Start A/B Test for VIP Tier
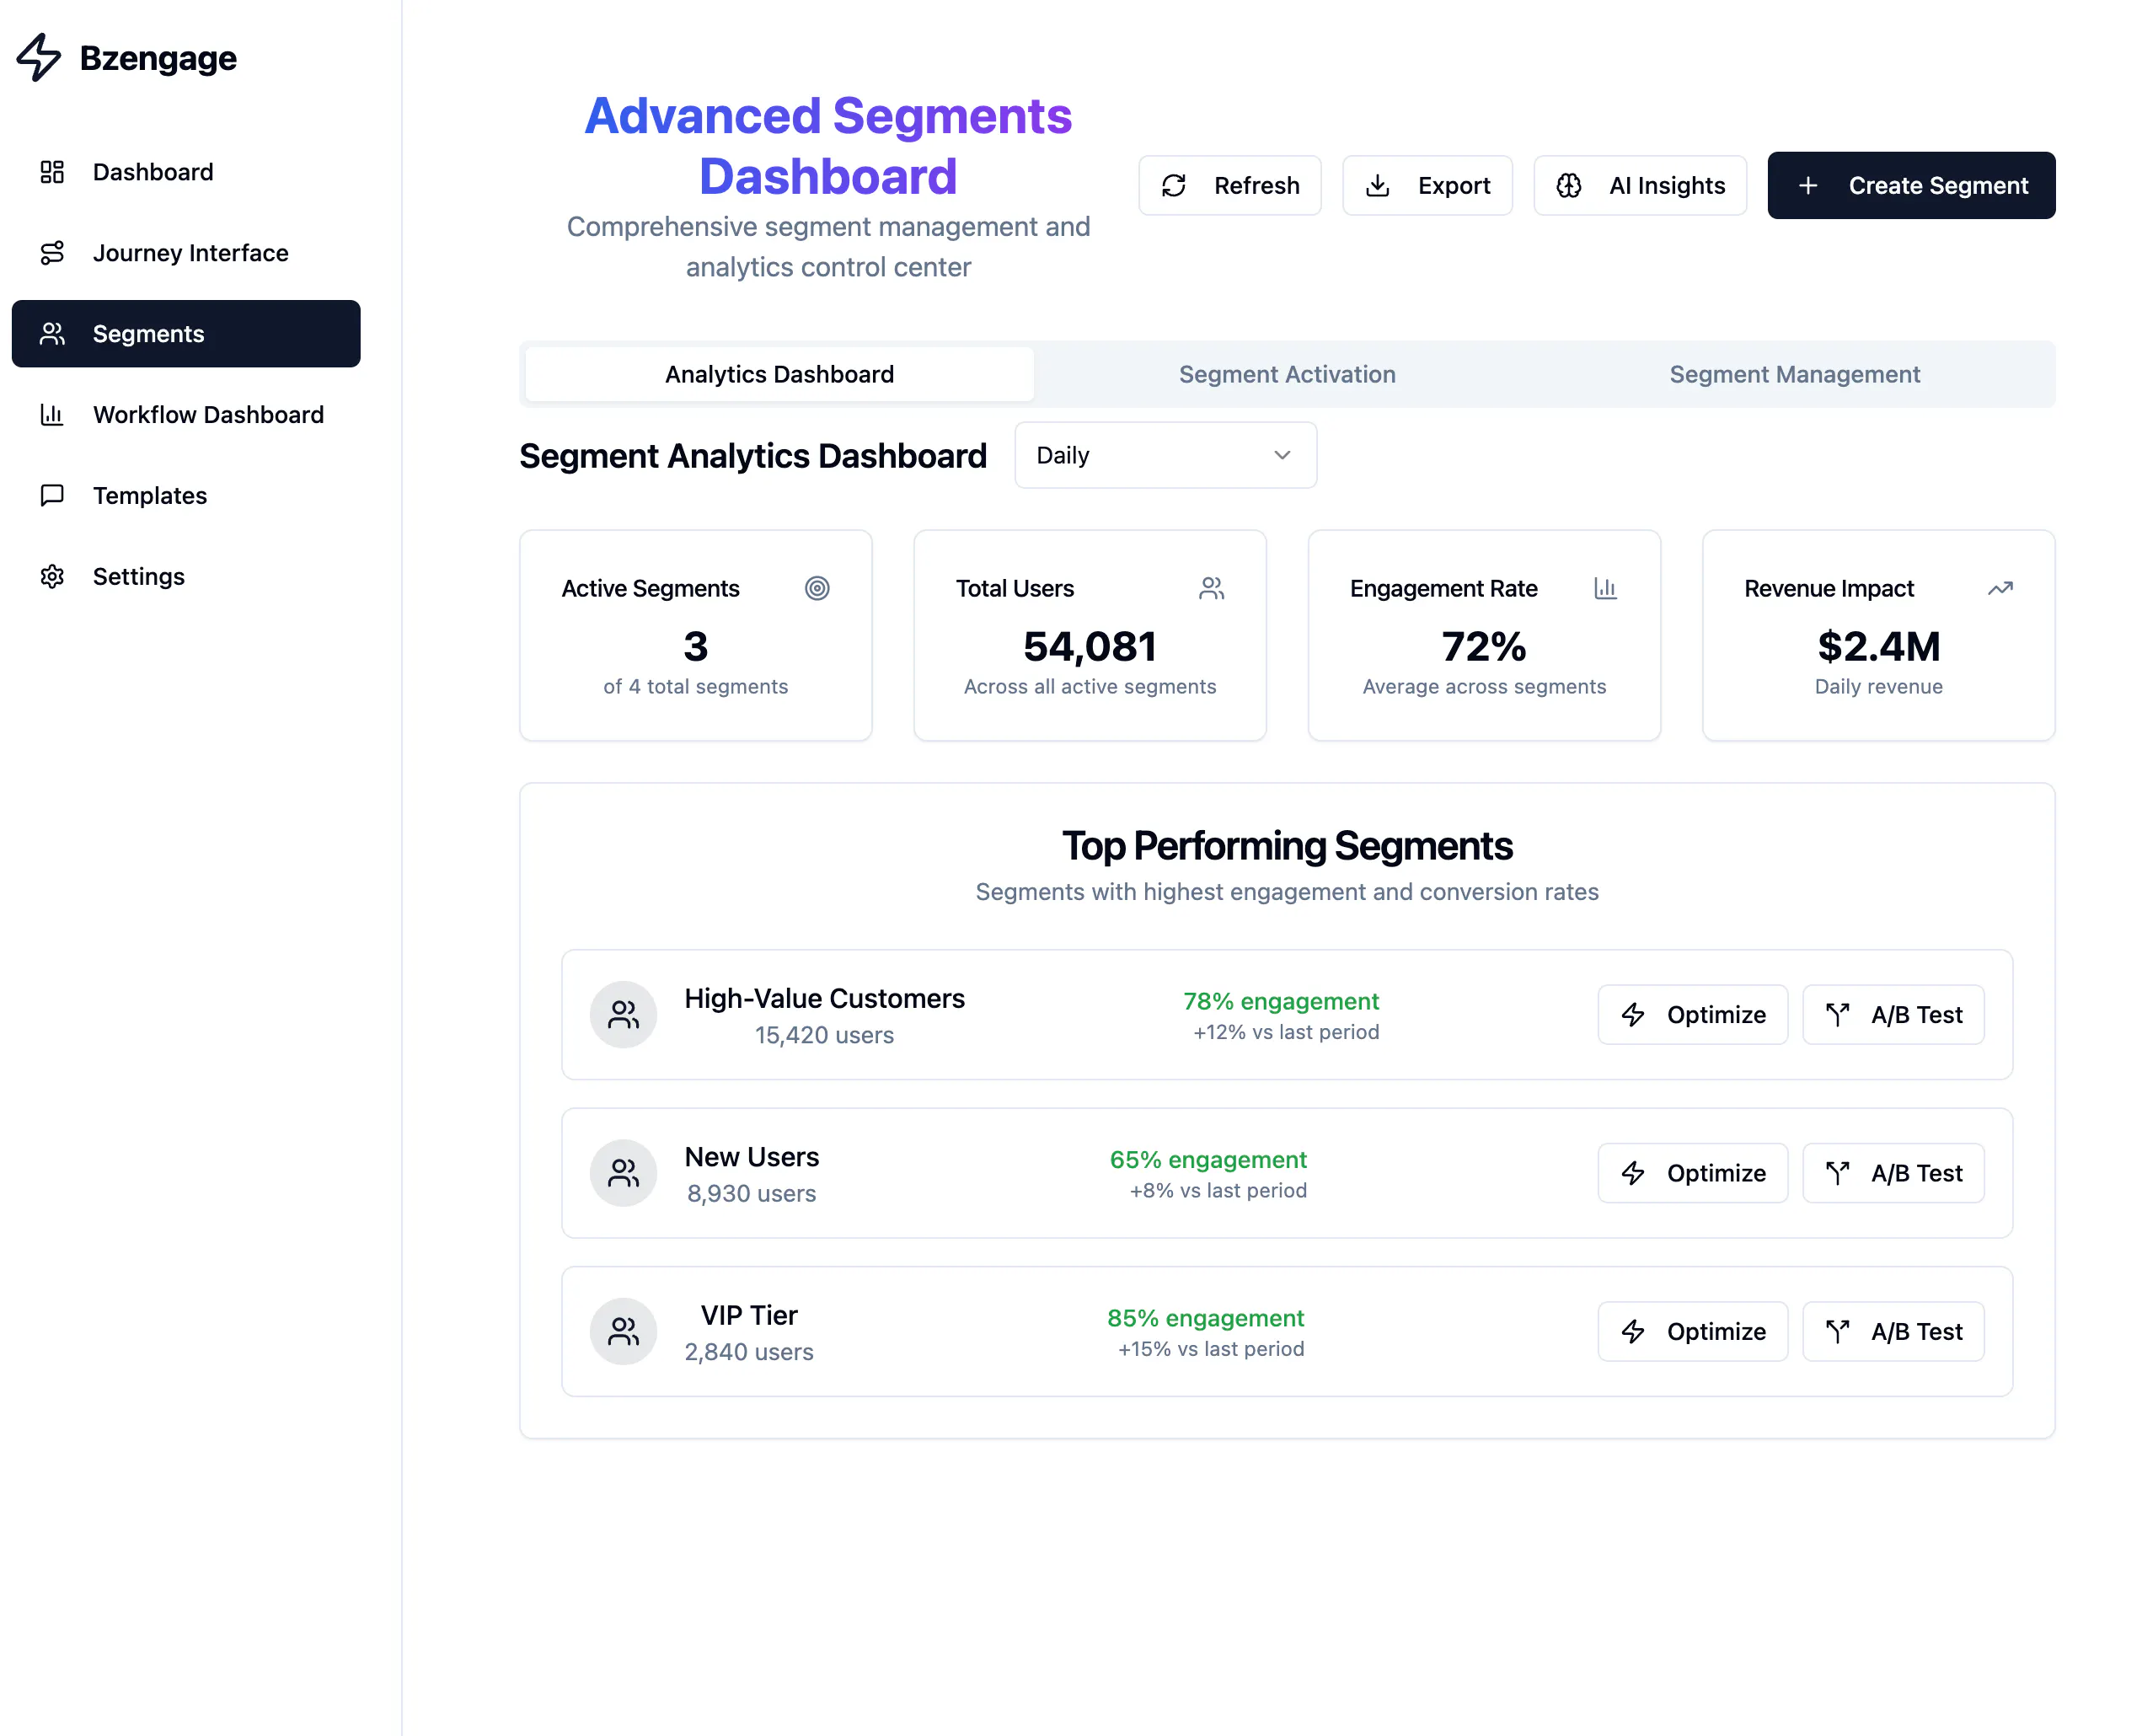The image size is (2142, 1736). (1893, 1332)
